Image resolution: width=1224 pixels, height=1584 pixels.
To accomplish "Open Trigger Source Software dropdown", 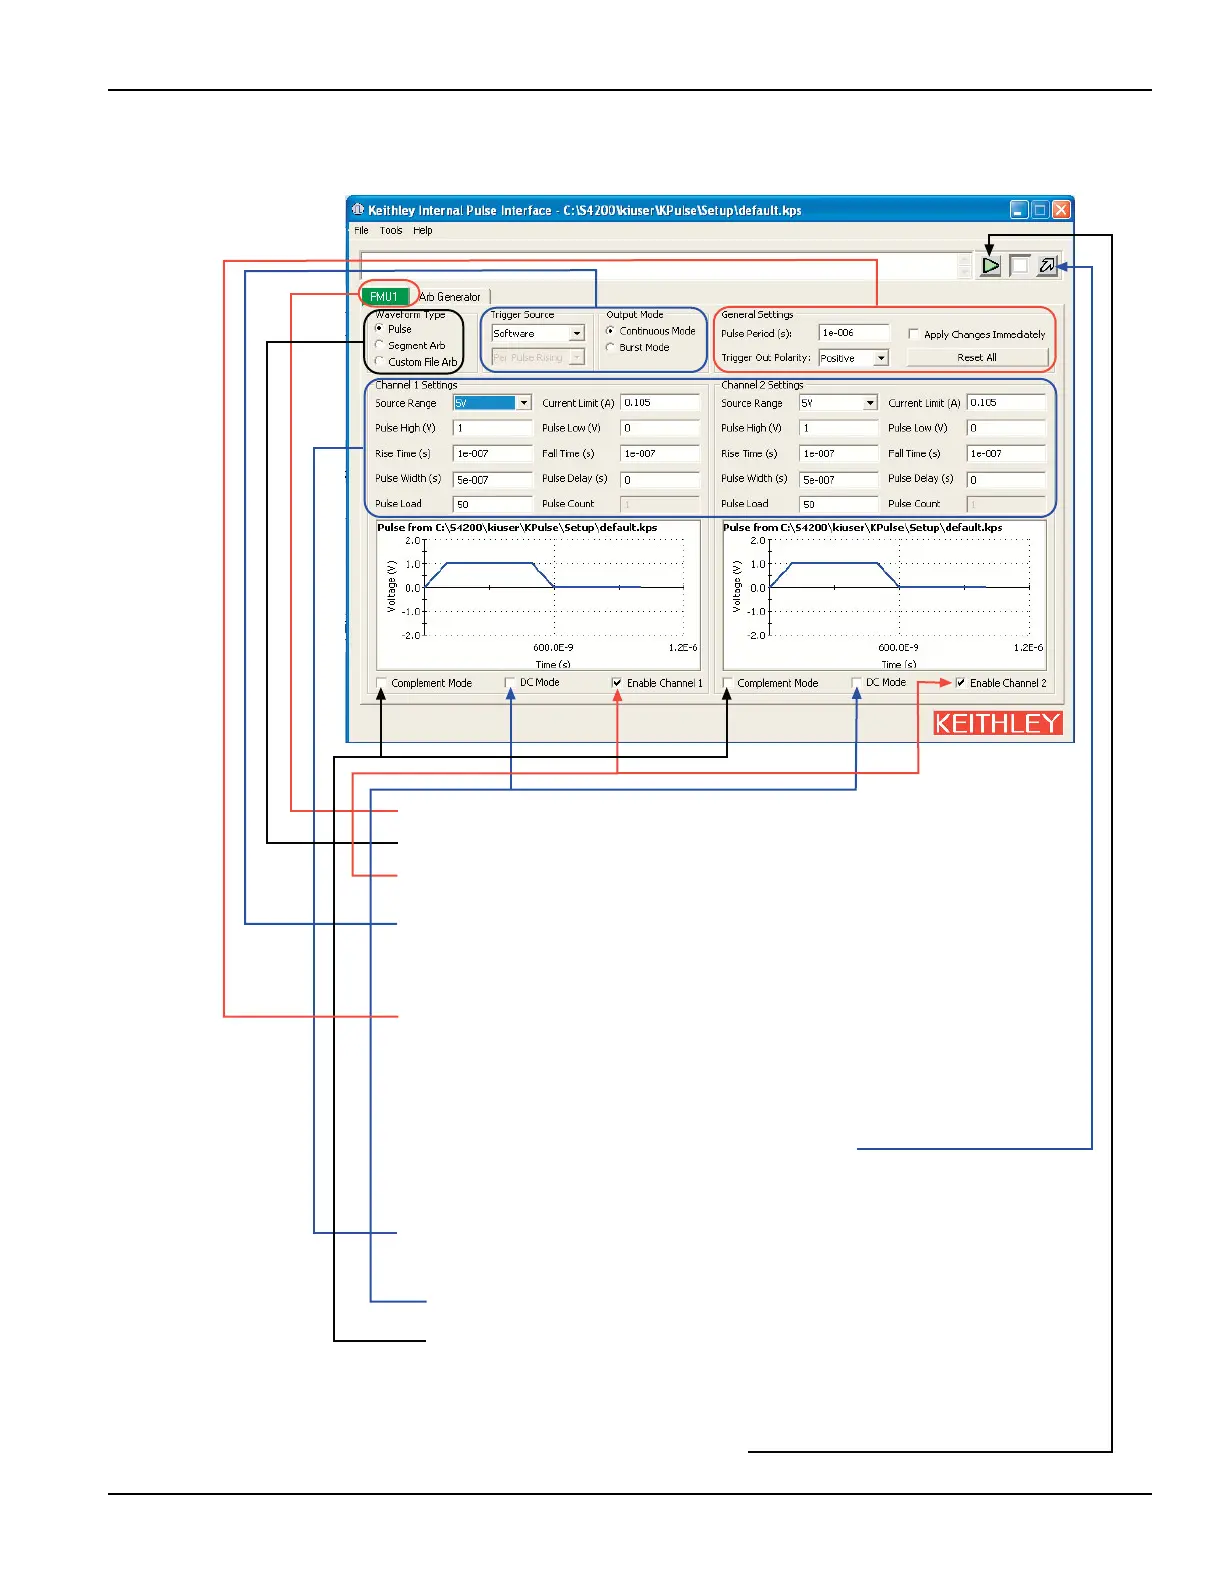I will (577, 334).
